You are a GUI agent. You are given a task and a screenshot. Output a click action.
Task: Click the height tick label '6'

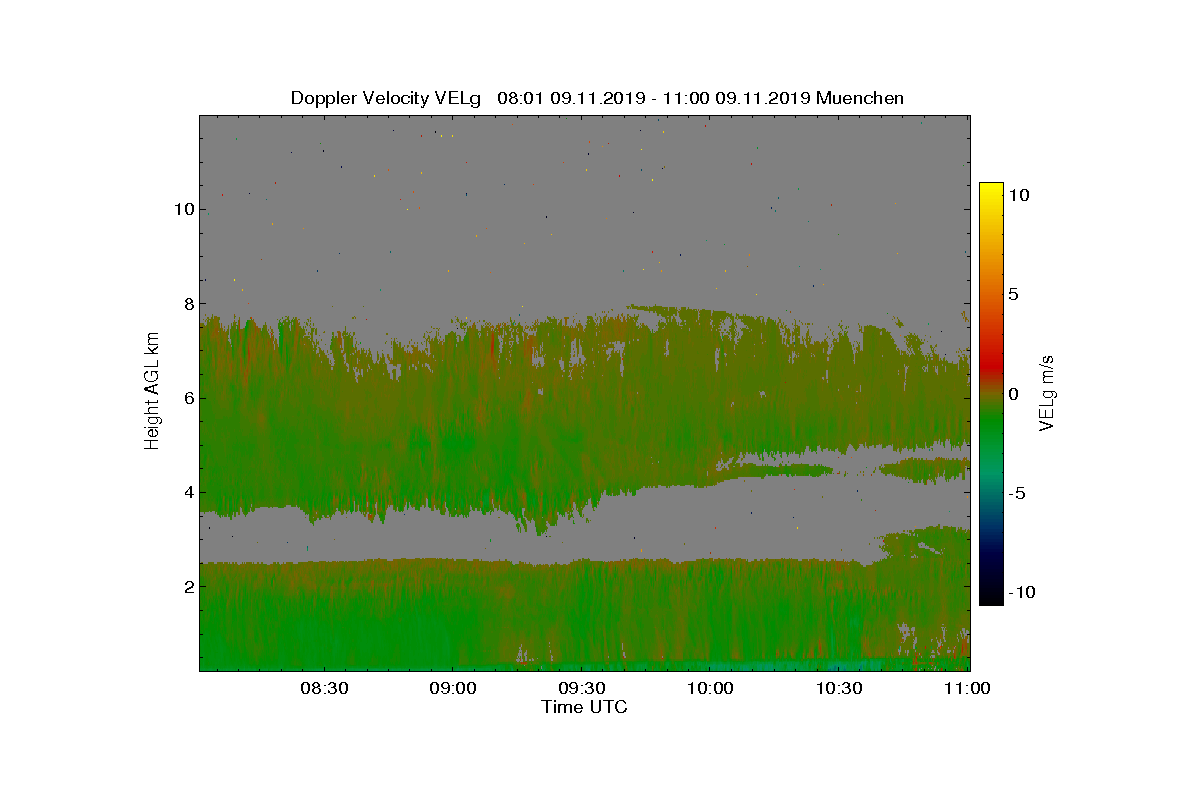(187, 398)
